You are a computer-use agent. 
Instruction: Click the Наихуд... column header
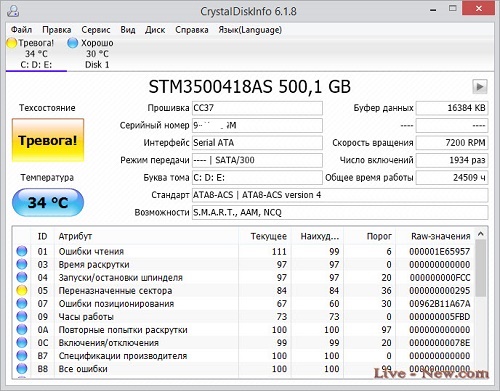(x=317, y=236)
